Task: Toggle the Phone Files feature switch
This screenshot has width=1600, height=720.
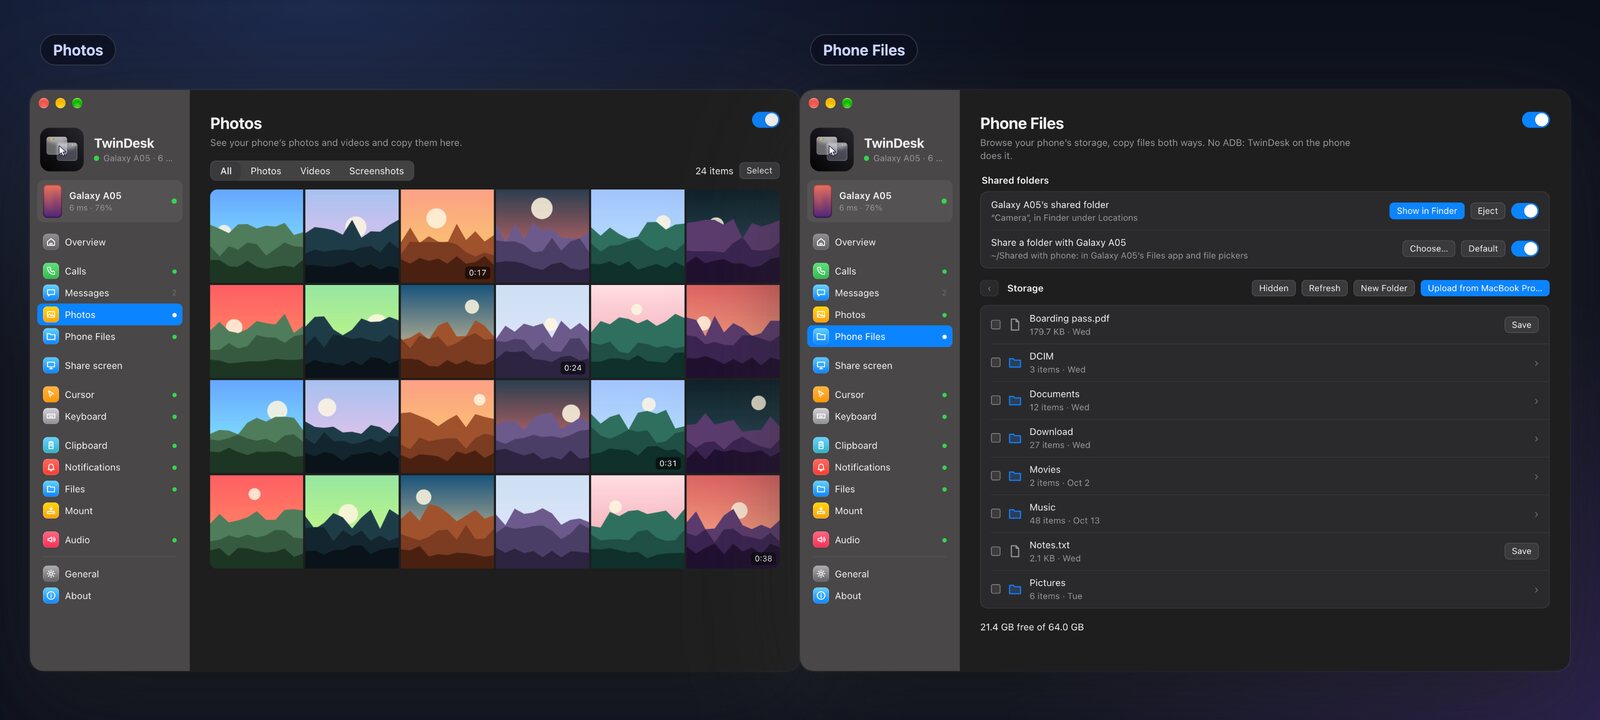Action: [1536, 120]
